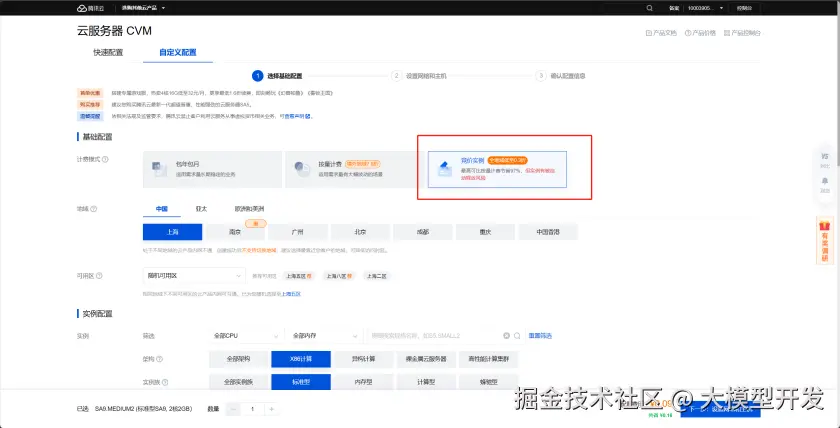Select 竞价实例 billing mode card
The width and height of the screenshot is (840, 428).
(x=497, y=169)
